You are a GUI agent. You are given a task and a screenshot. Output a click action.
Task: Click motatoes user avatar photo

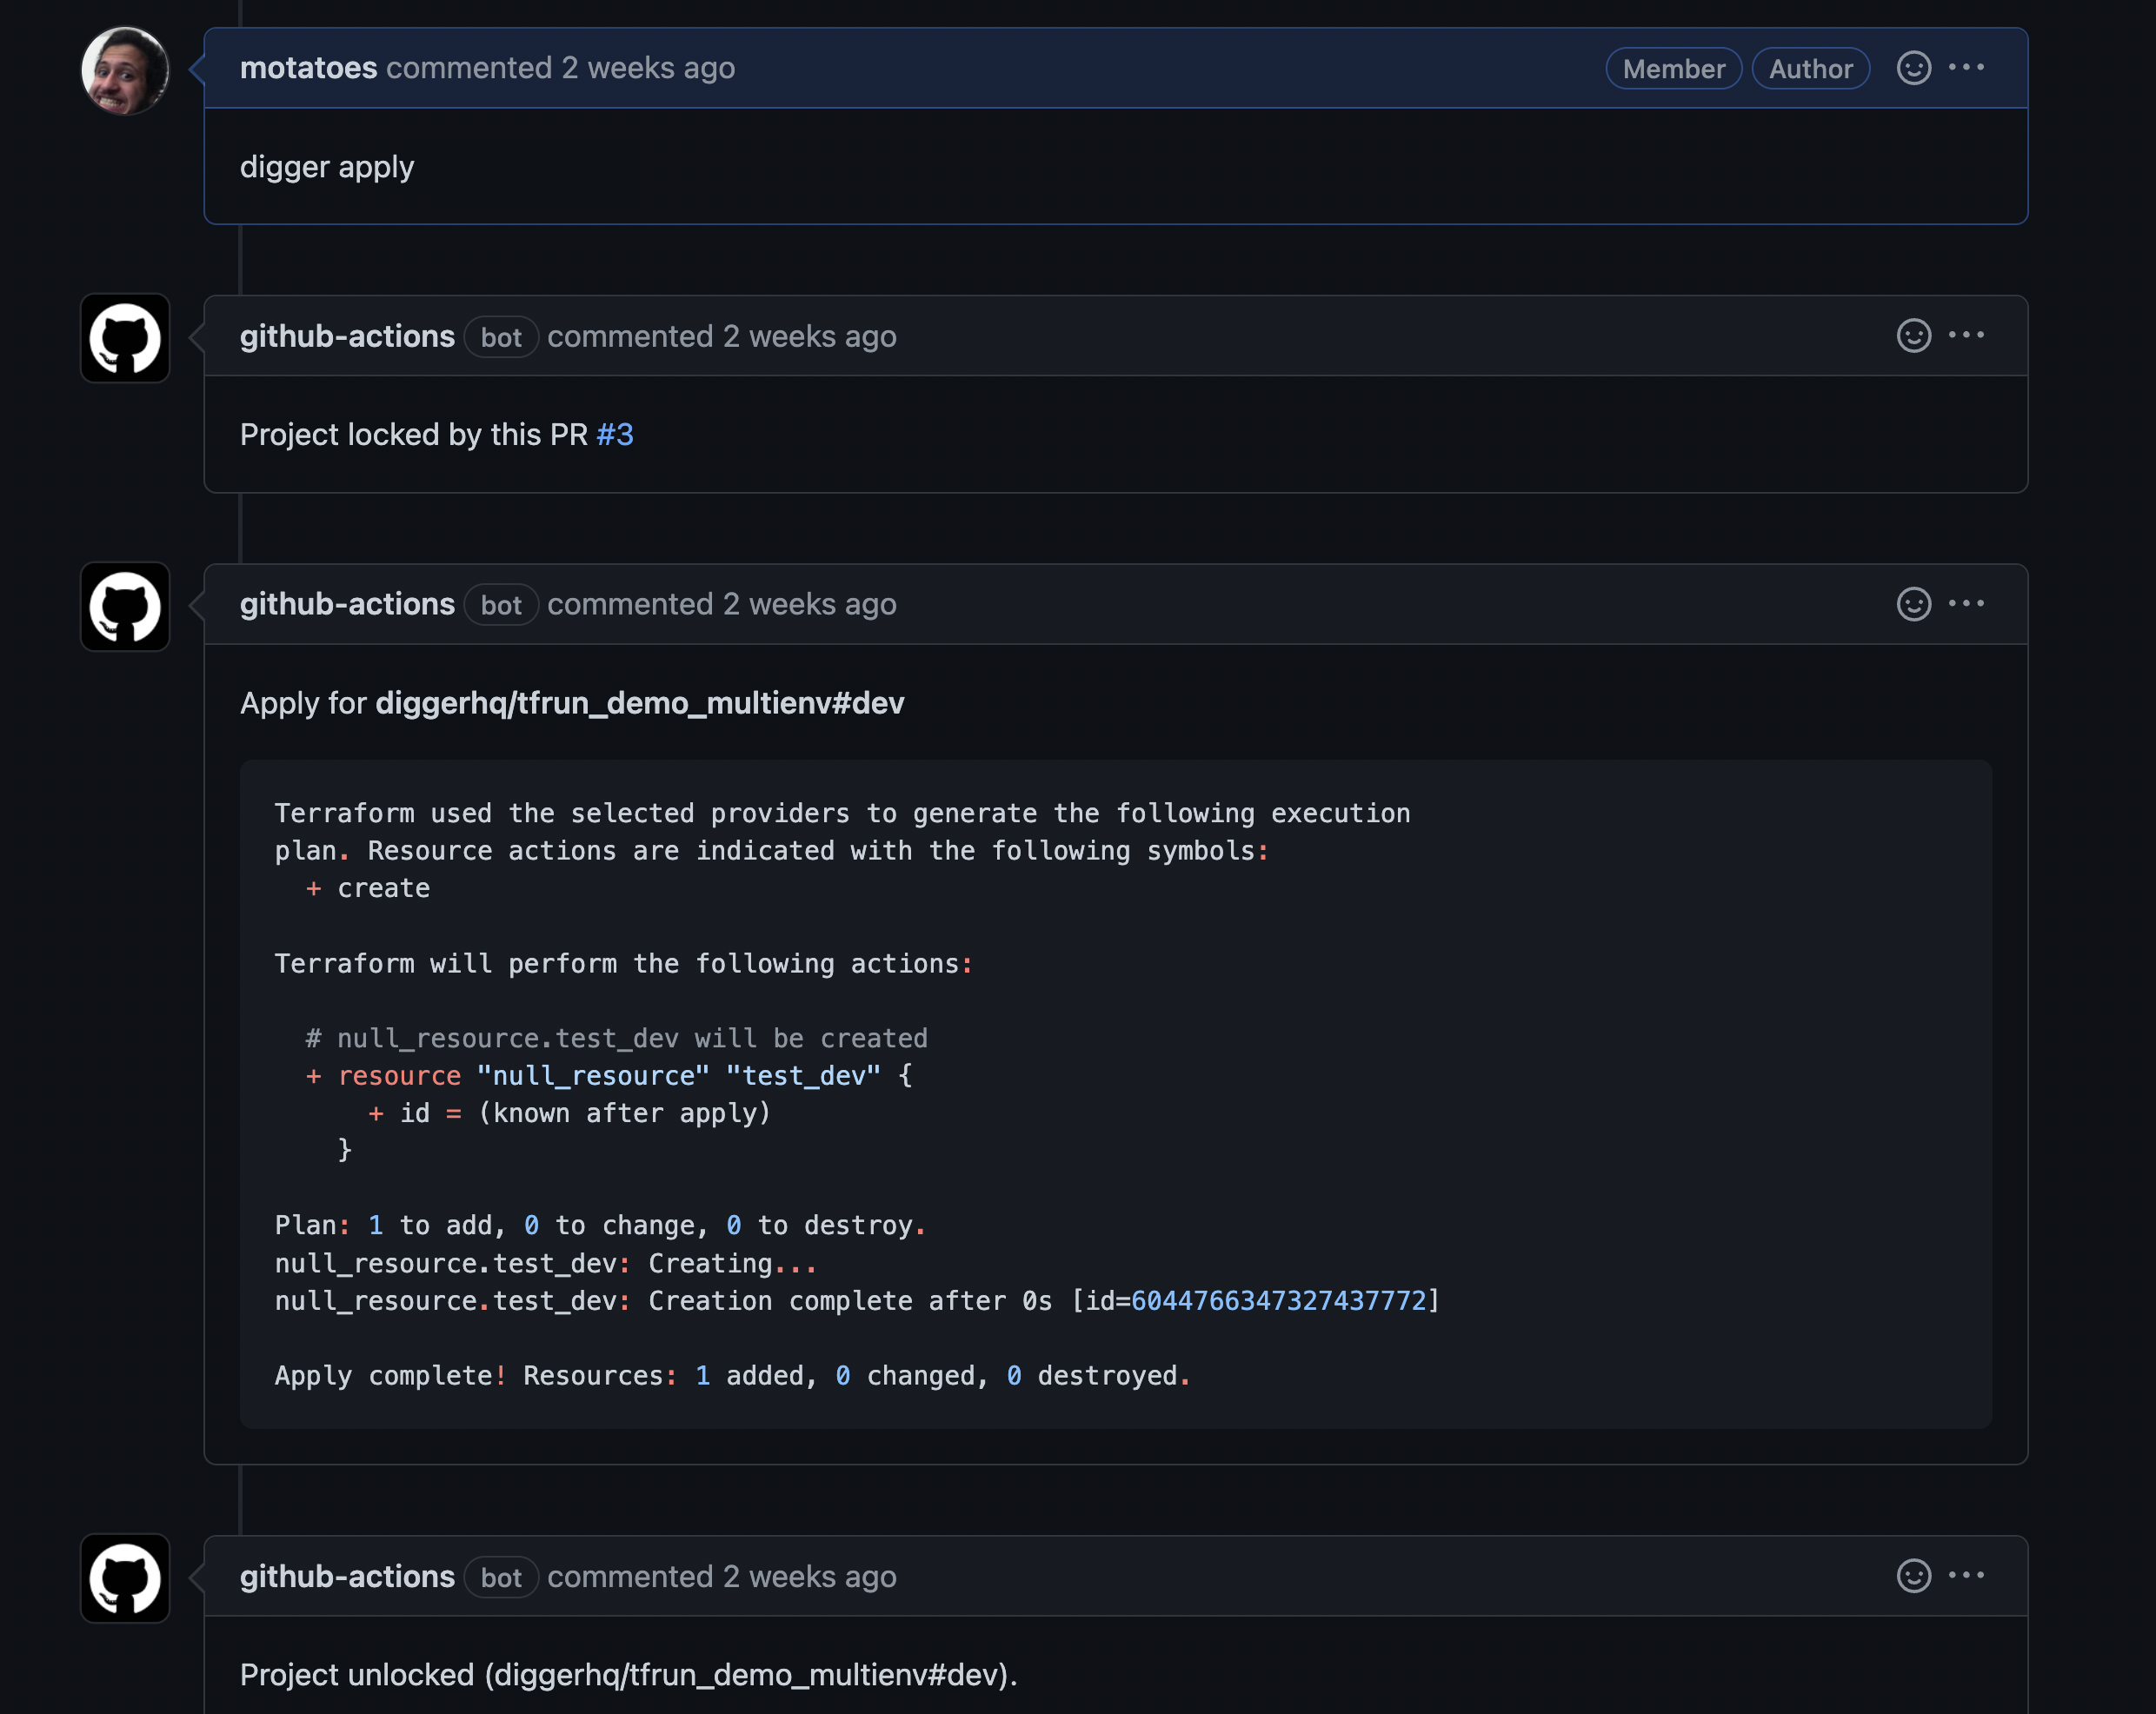[x=125, y=71]
